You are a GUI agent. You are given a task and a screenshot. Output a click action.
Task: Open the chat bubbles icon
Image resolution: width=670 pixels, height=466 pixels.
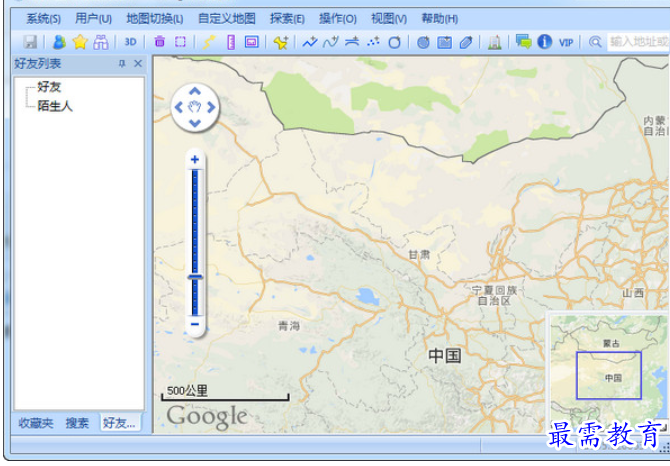[x=523, y=41]
